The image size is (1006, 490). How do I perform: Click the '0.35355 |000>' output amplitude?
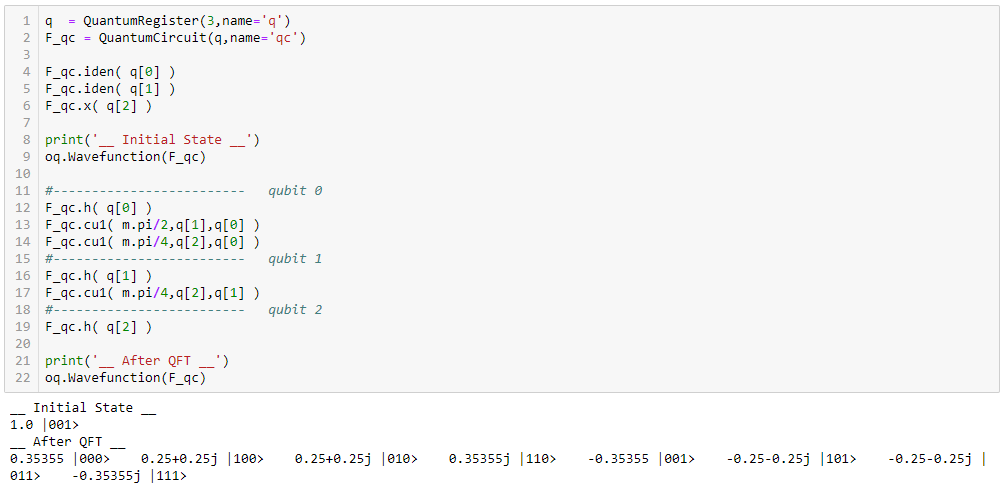[x=60, y=459]
